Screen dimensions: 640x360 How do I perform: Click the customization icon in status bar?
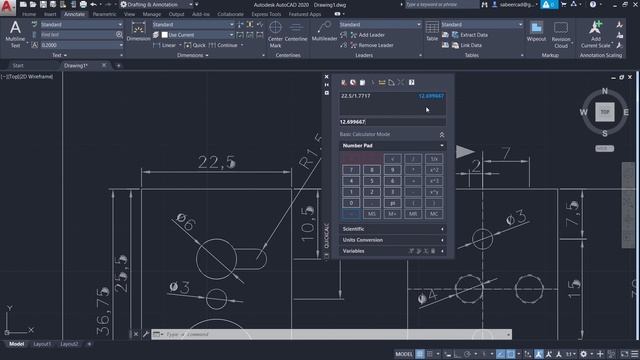click(x=635, y=354)
